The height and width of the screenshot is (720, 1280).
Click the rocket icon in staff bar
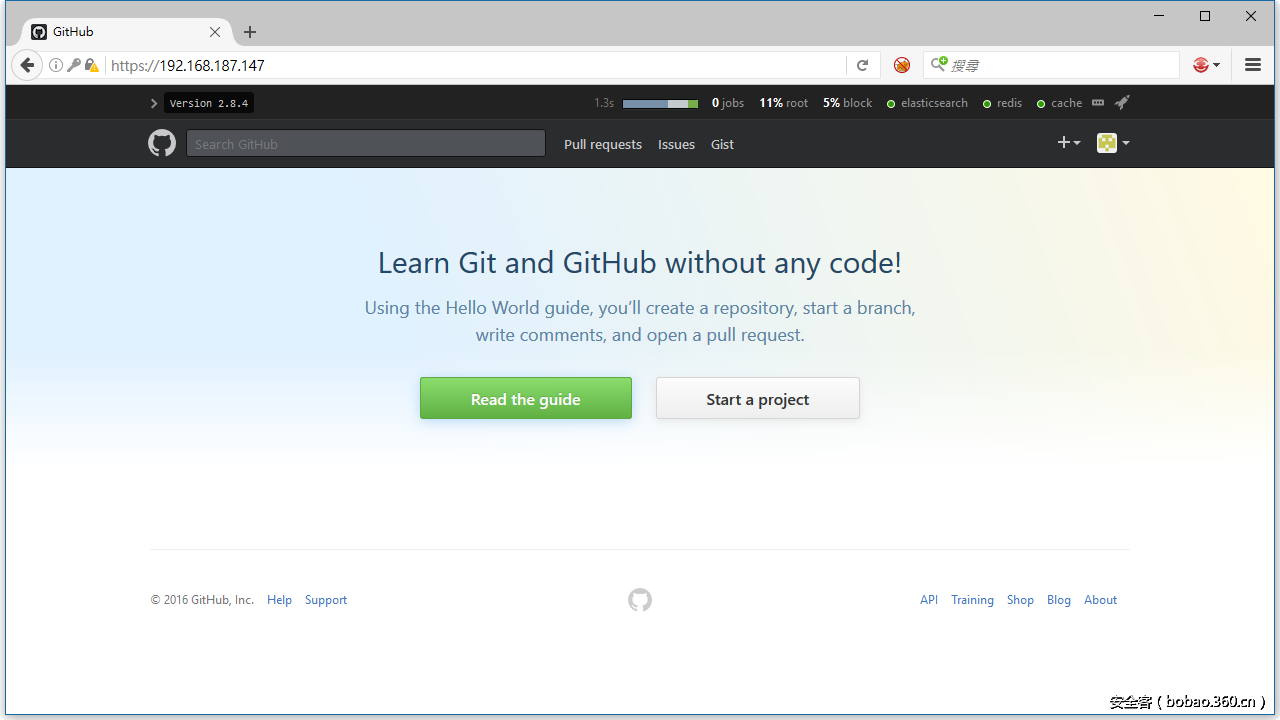[1122, 103]
